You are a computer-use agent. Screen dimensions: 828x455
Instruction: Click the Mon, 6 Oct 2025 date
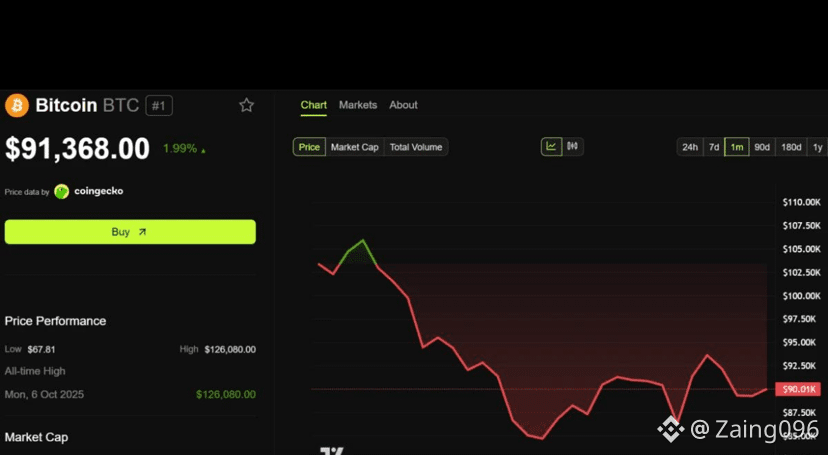[x=44, y=394]
